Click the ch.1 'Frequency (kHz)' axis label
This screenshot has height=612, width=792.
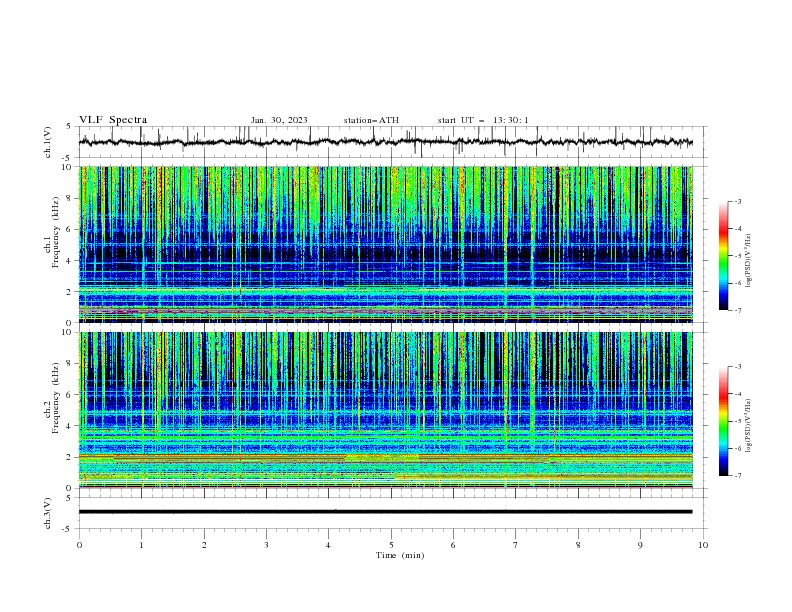click(55, 233)
